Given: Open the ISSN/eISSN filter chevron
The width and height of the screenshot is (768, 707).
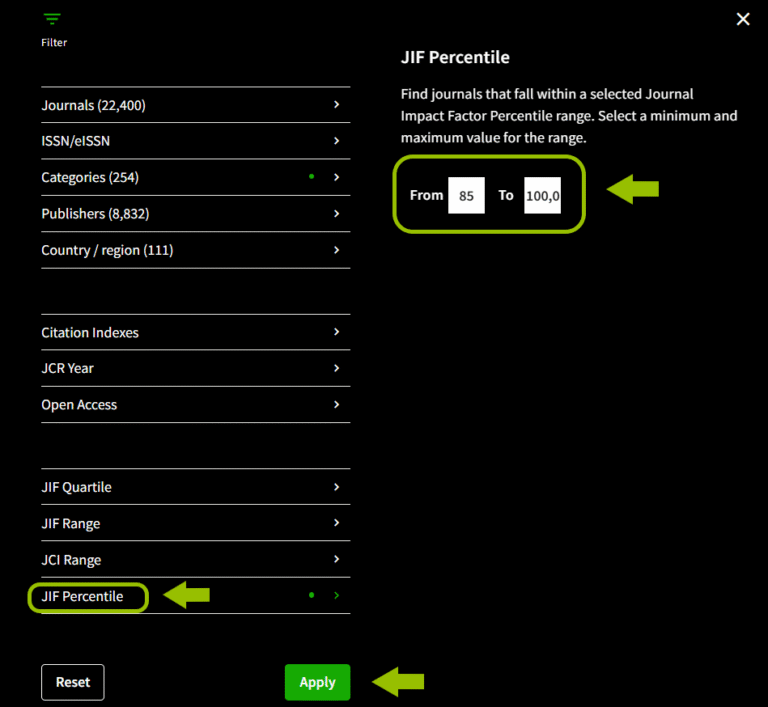Looking at the screenshot, I should click(x=336, y=141).
